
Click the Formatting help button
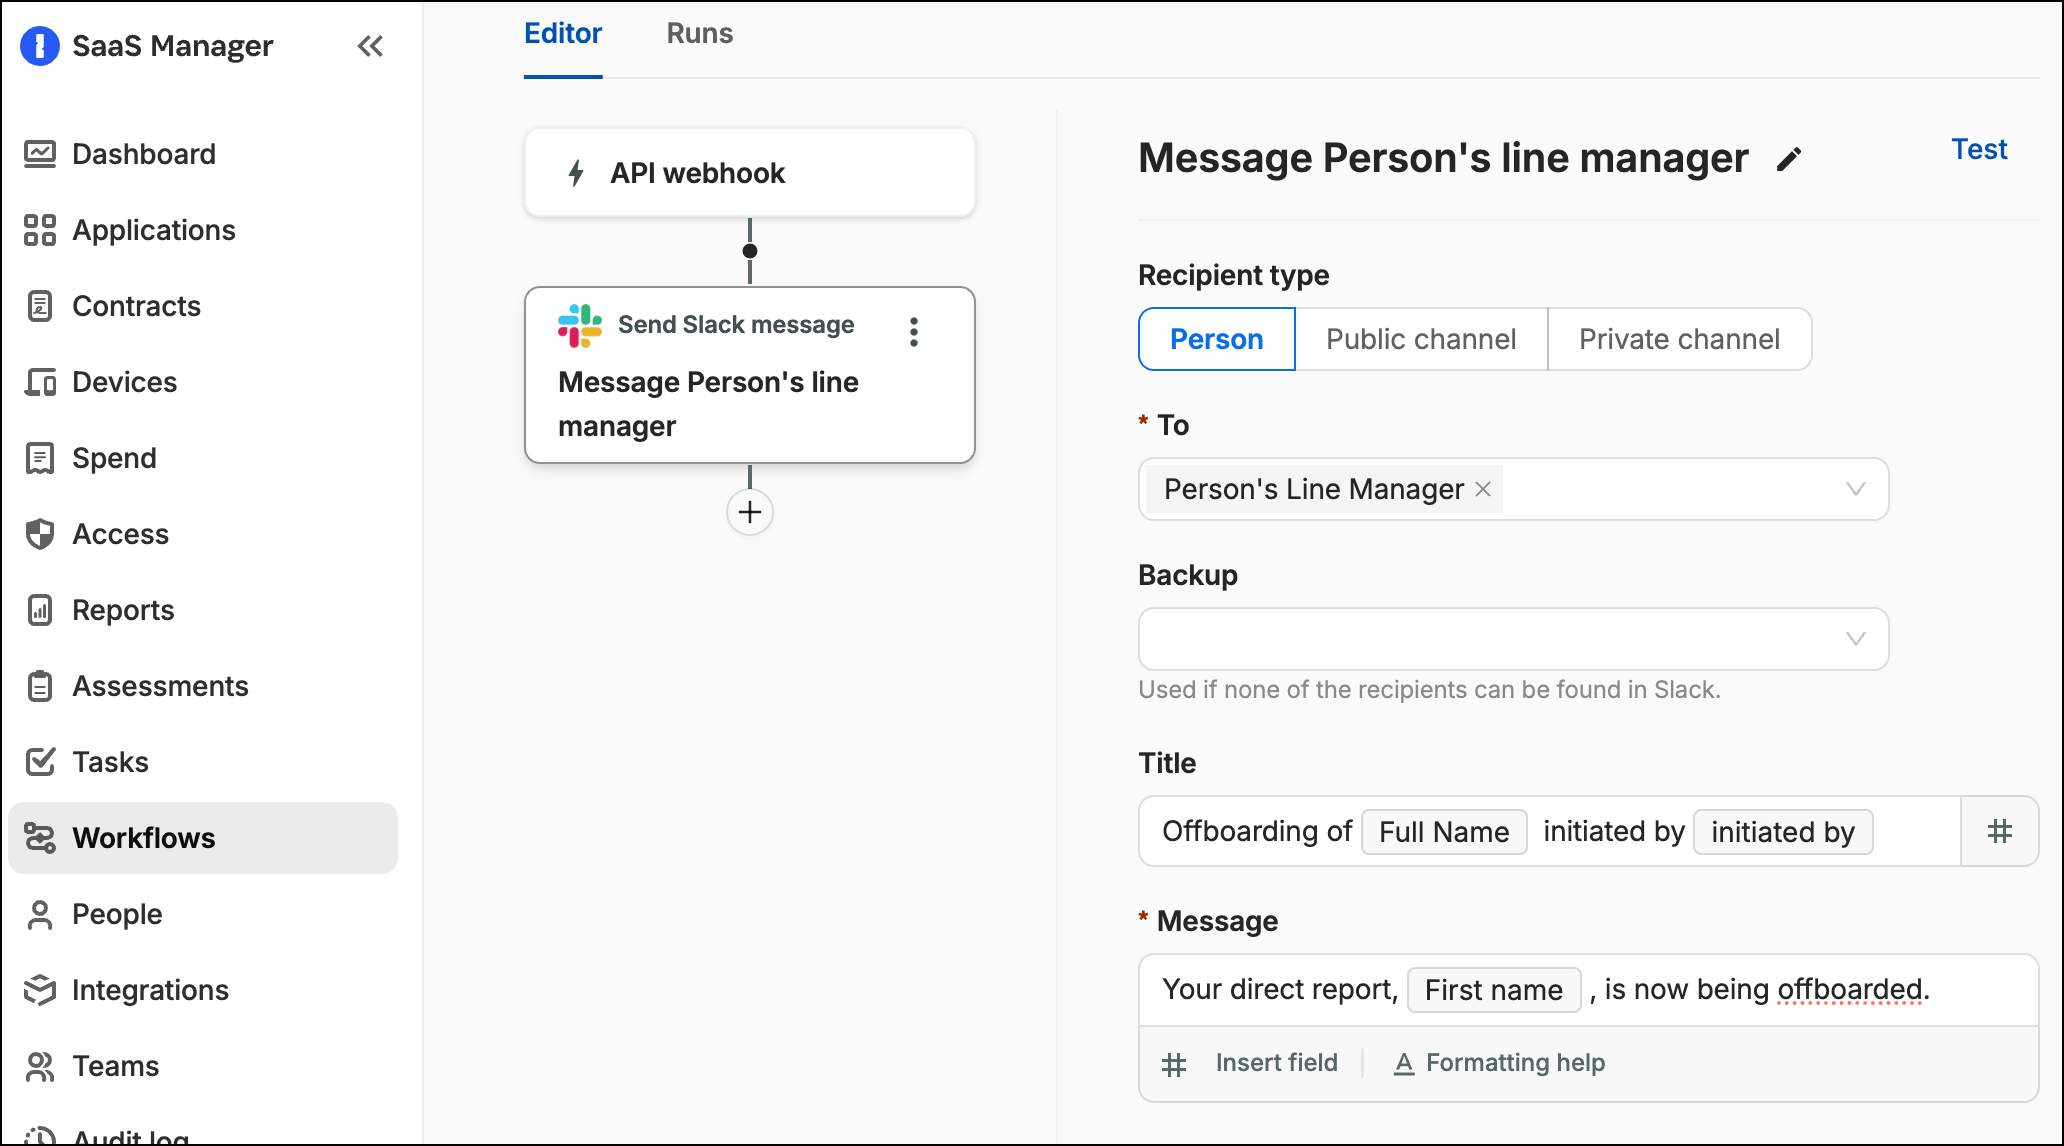1500,1063
